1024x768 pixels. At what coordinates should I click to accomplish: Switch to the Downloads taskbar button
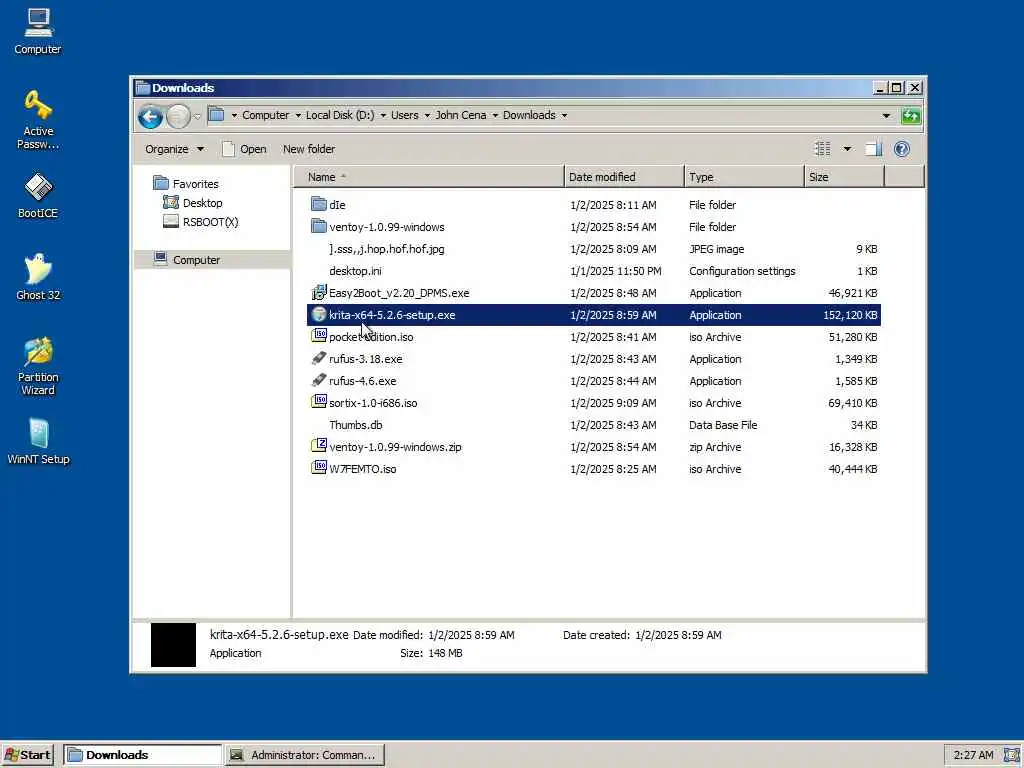click(142, 755)
